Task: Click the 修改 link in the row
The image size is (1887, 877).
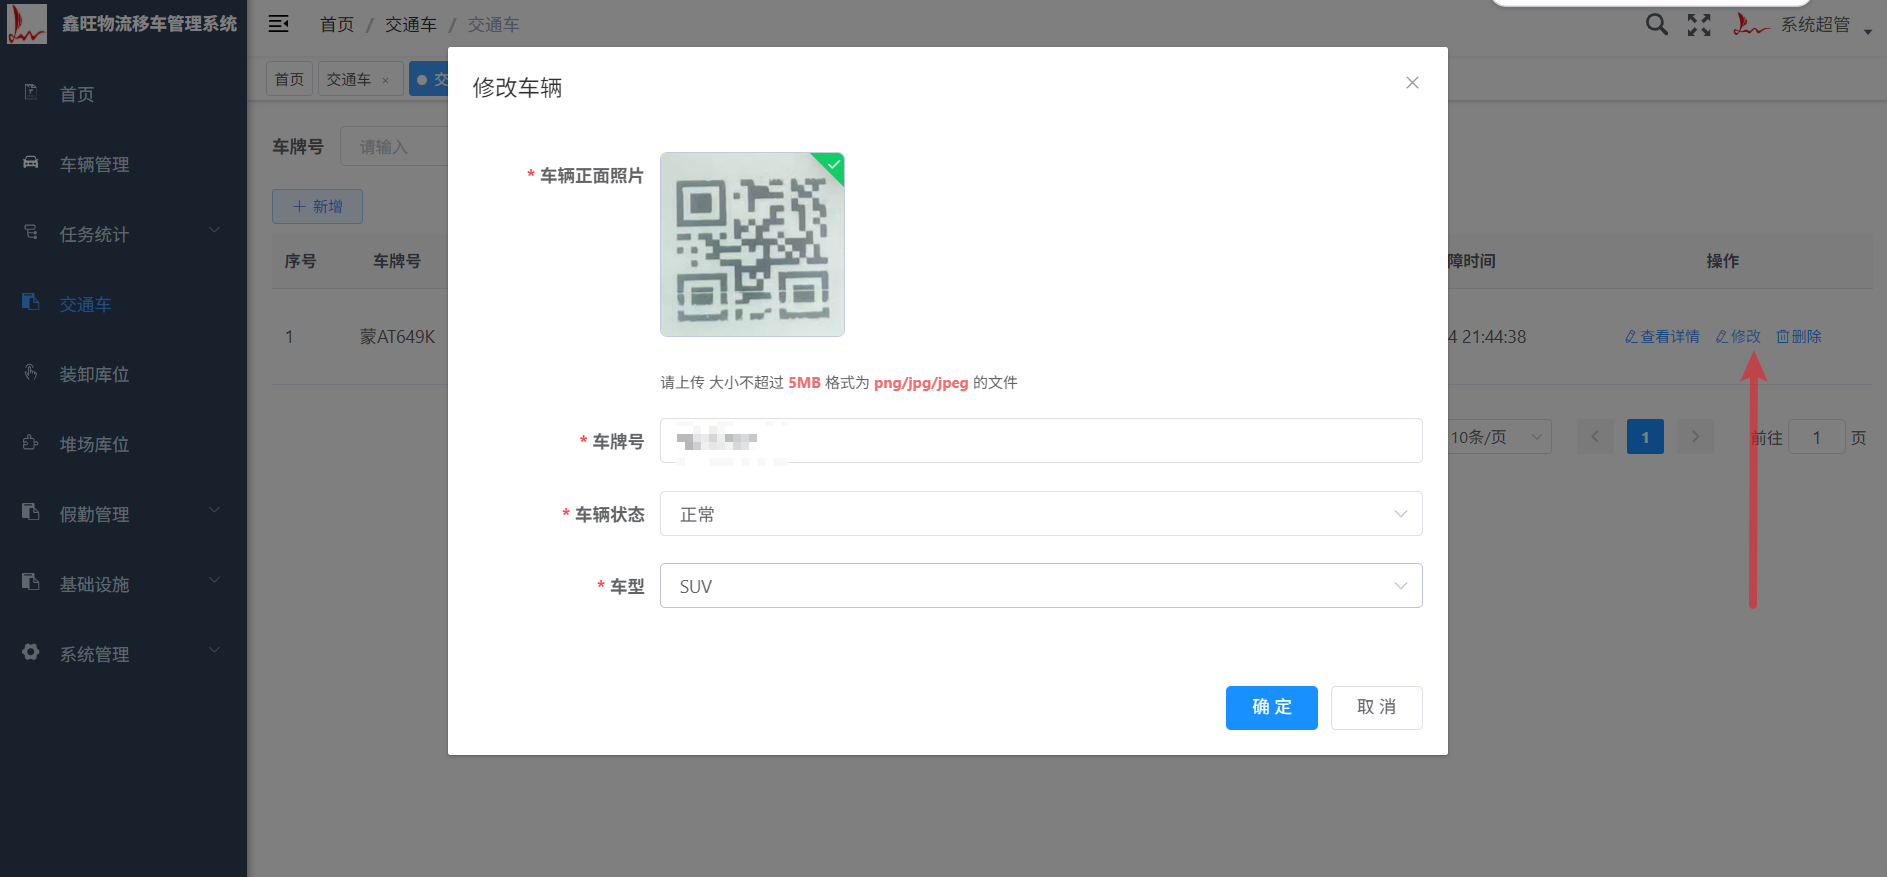Action: (1738, 337)
